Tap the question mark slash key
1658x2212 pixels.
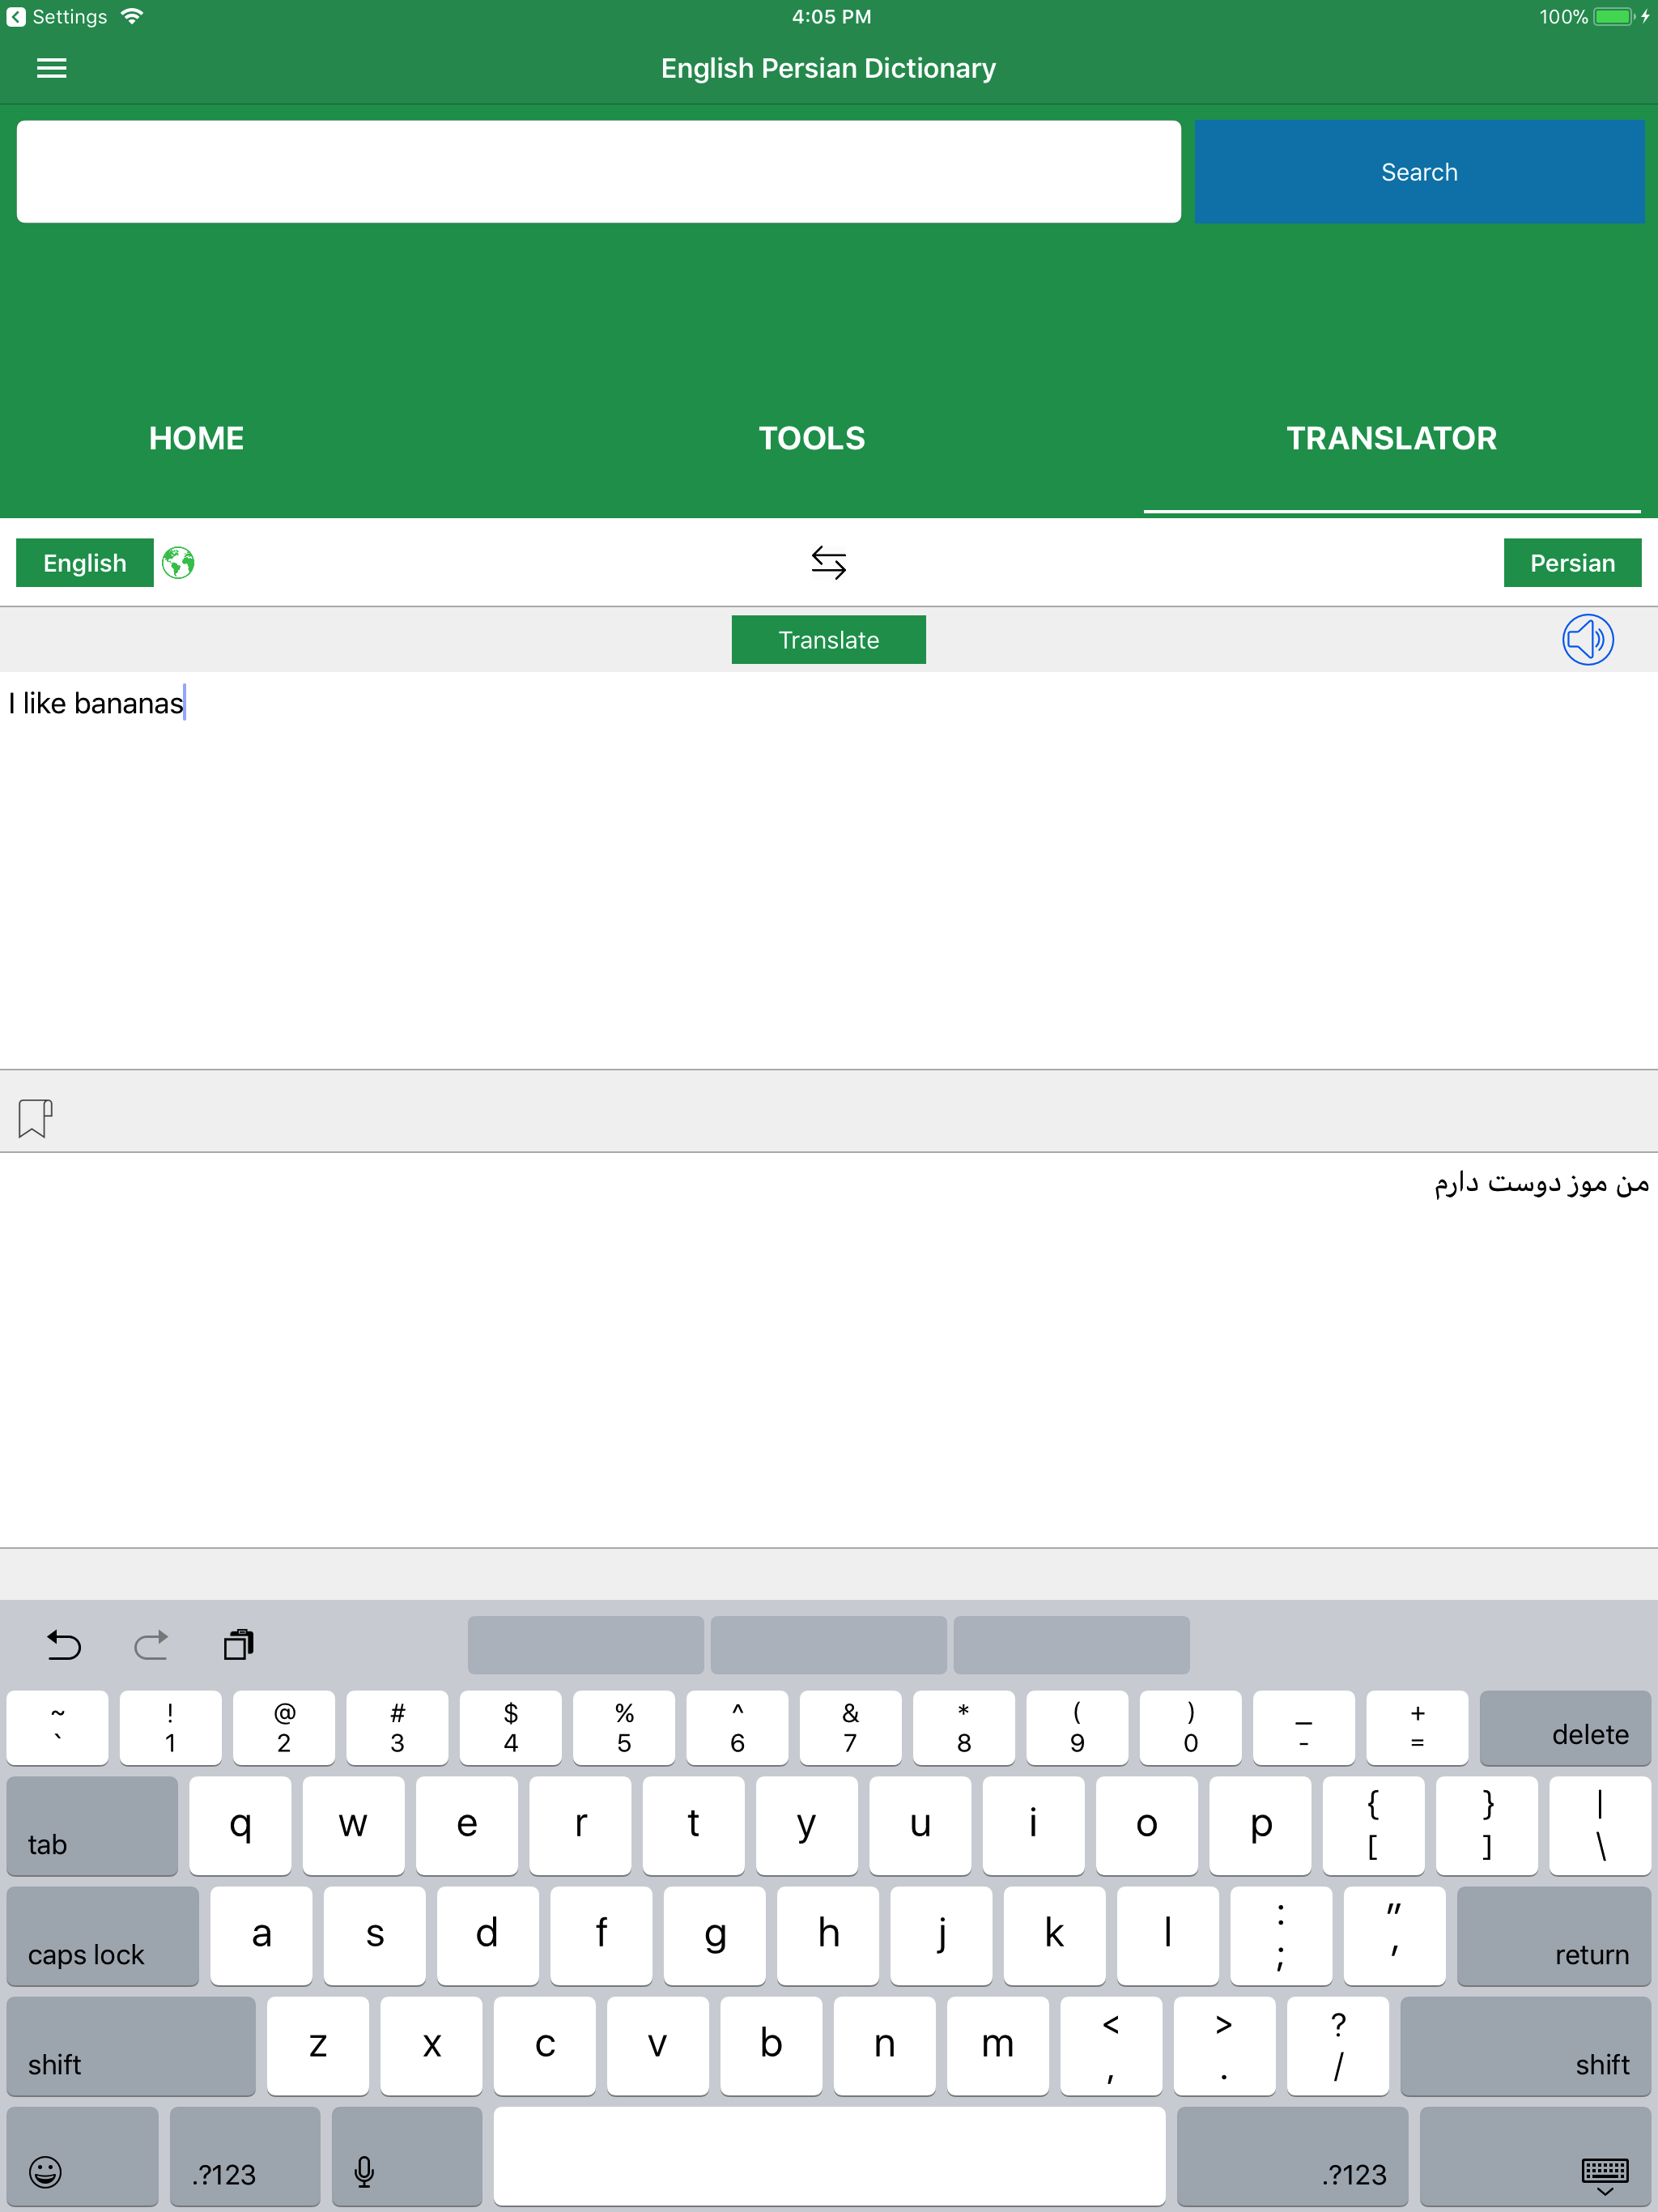coord(1338,2046)
